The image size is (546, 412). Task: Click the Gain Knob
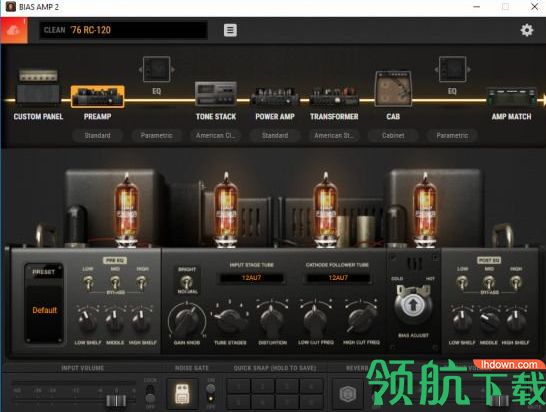187,320
